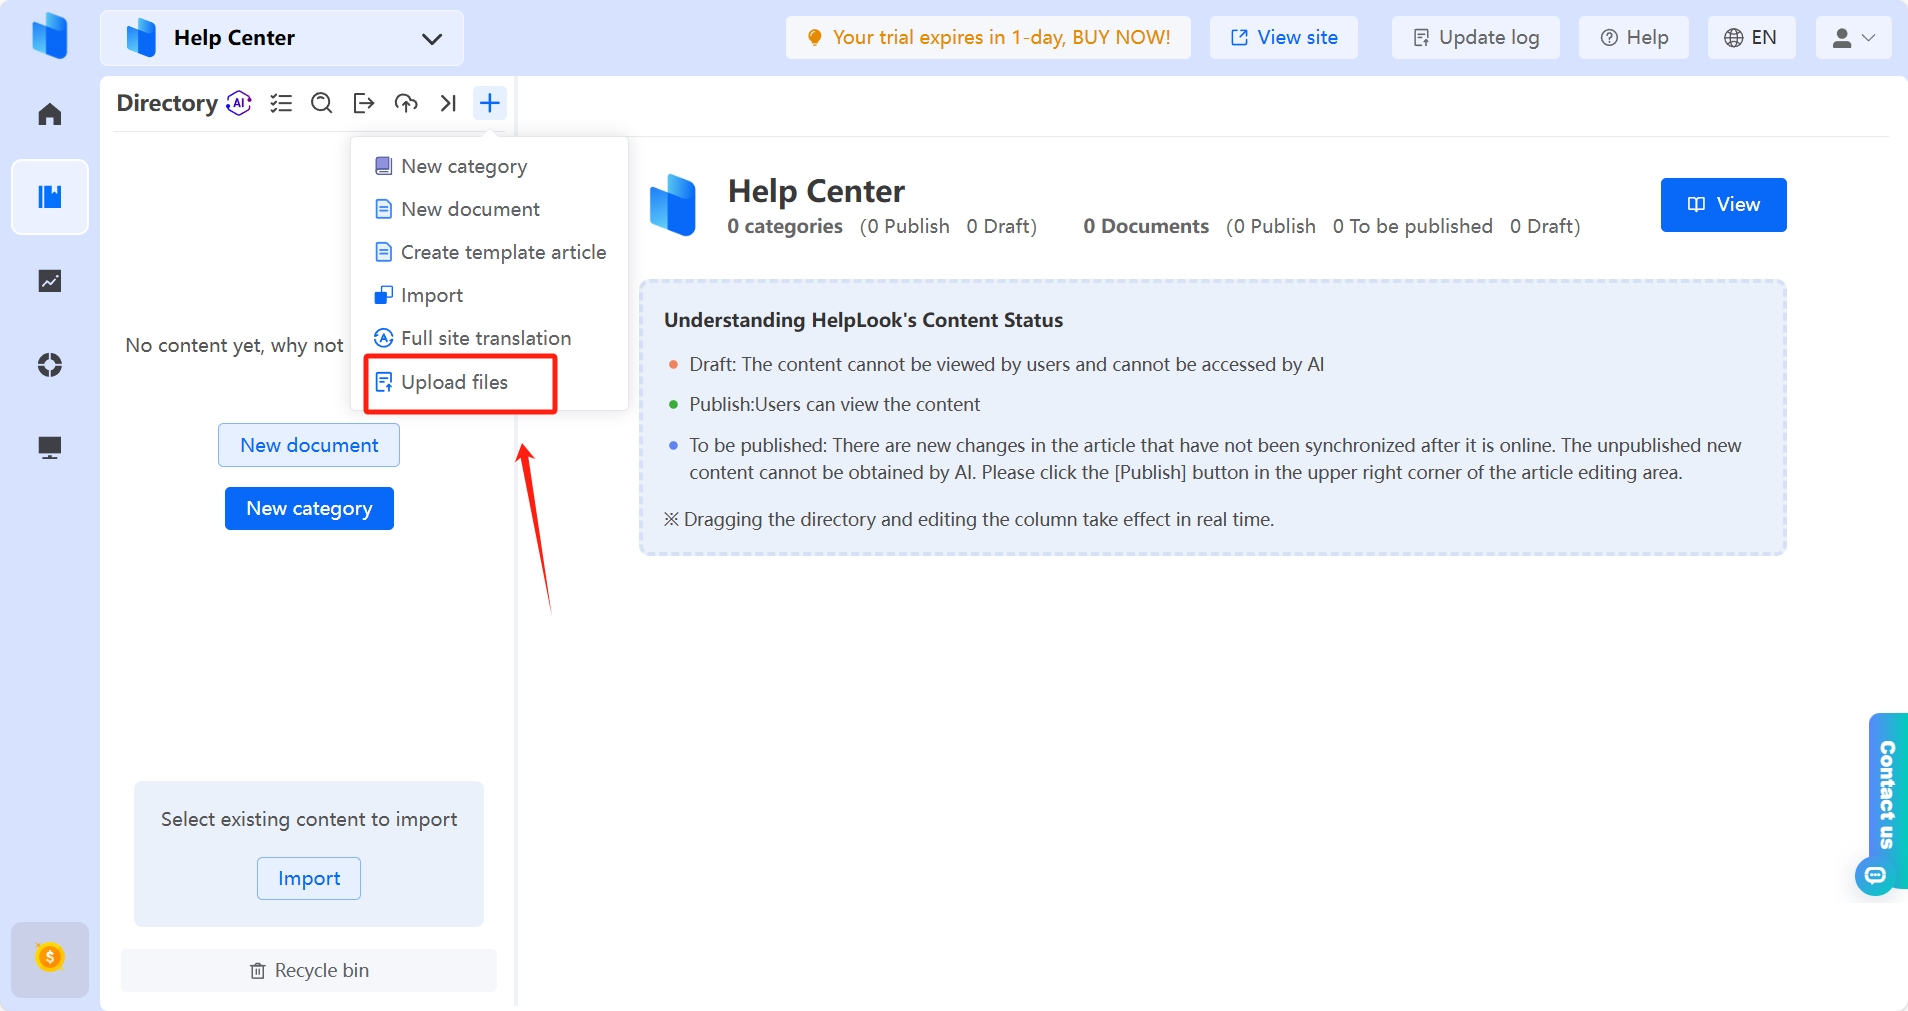Viewport: 1908px width, 1011px height.
Task: Select Upload files from the menu
Action: click(x=454, y=382)
